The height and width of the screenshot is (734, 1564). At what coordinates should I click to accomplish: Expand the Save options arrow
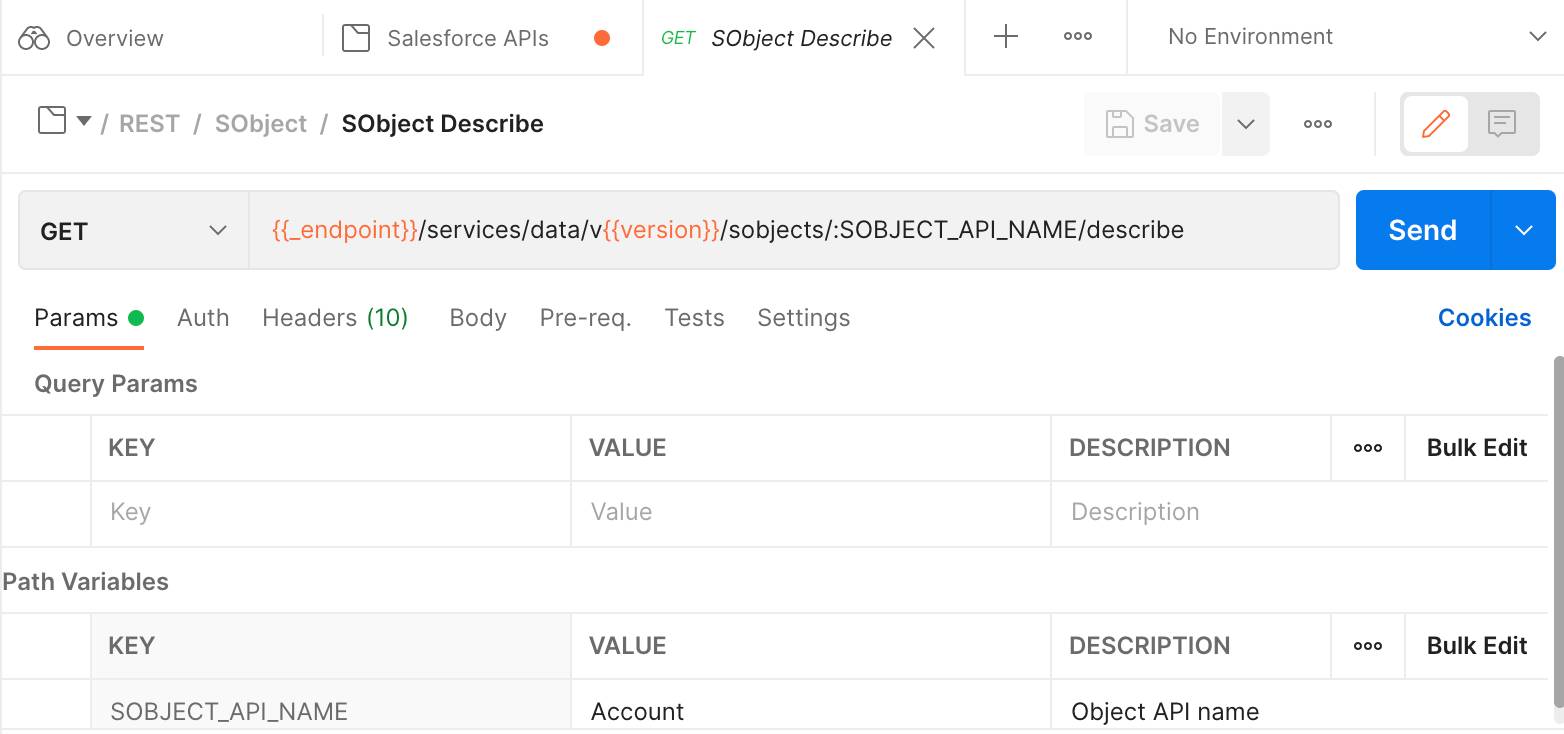1245,124
